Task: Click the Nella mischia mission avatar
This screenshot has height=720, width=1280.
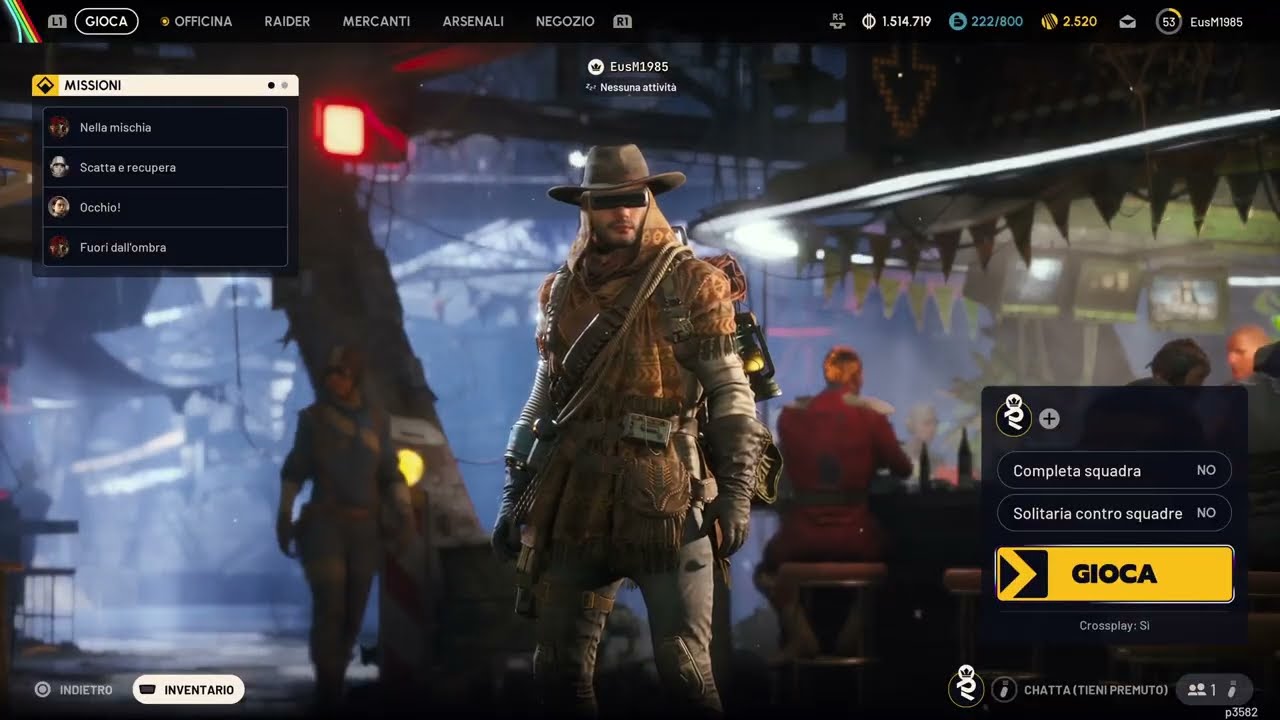Action: point(59,127)
